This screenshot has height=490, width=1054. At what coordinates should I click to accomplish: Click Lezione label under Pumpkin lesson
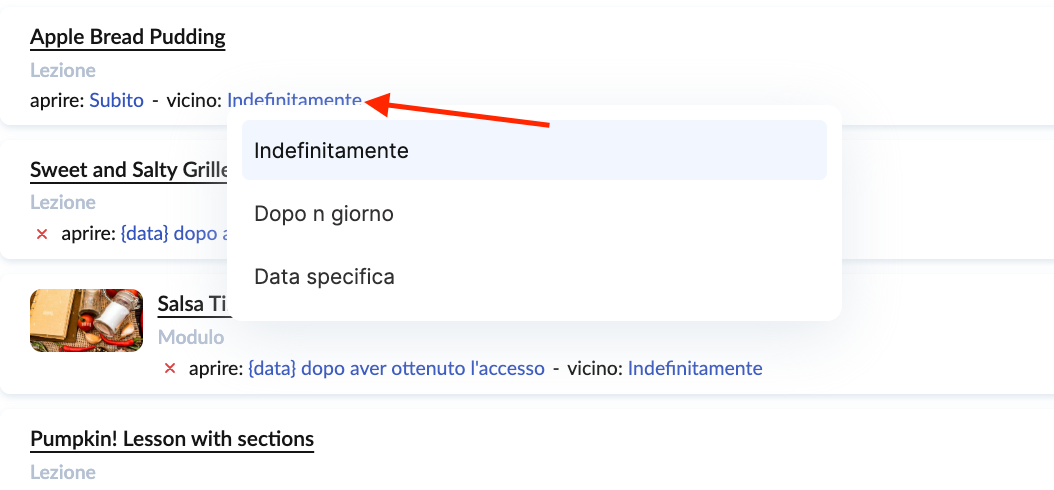[63, 472]
